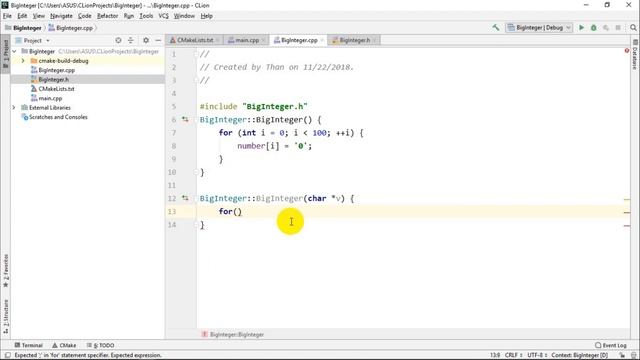Switch to BigInteger.h editor tab
The height and width of the screenshot is (360, 640).
coord(354,40)
